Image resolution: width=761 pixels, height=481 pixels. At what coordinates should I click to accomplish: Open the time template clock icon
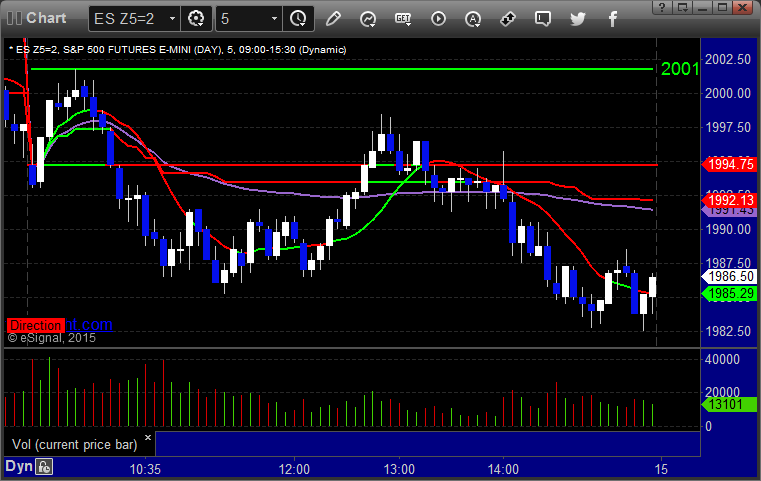[298, 18]
